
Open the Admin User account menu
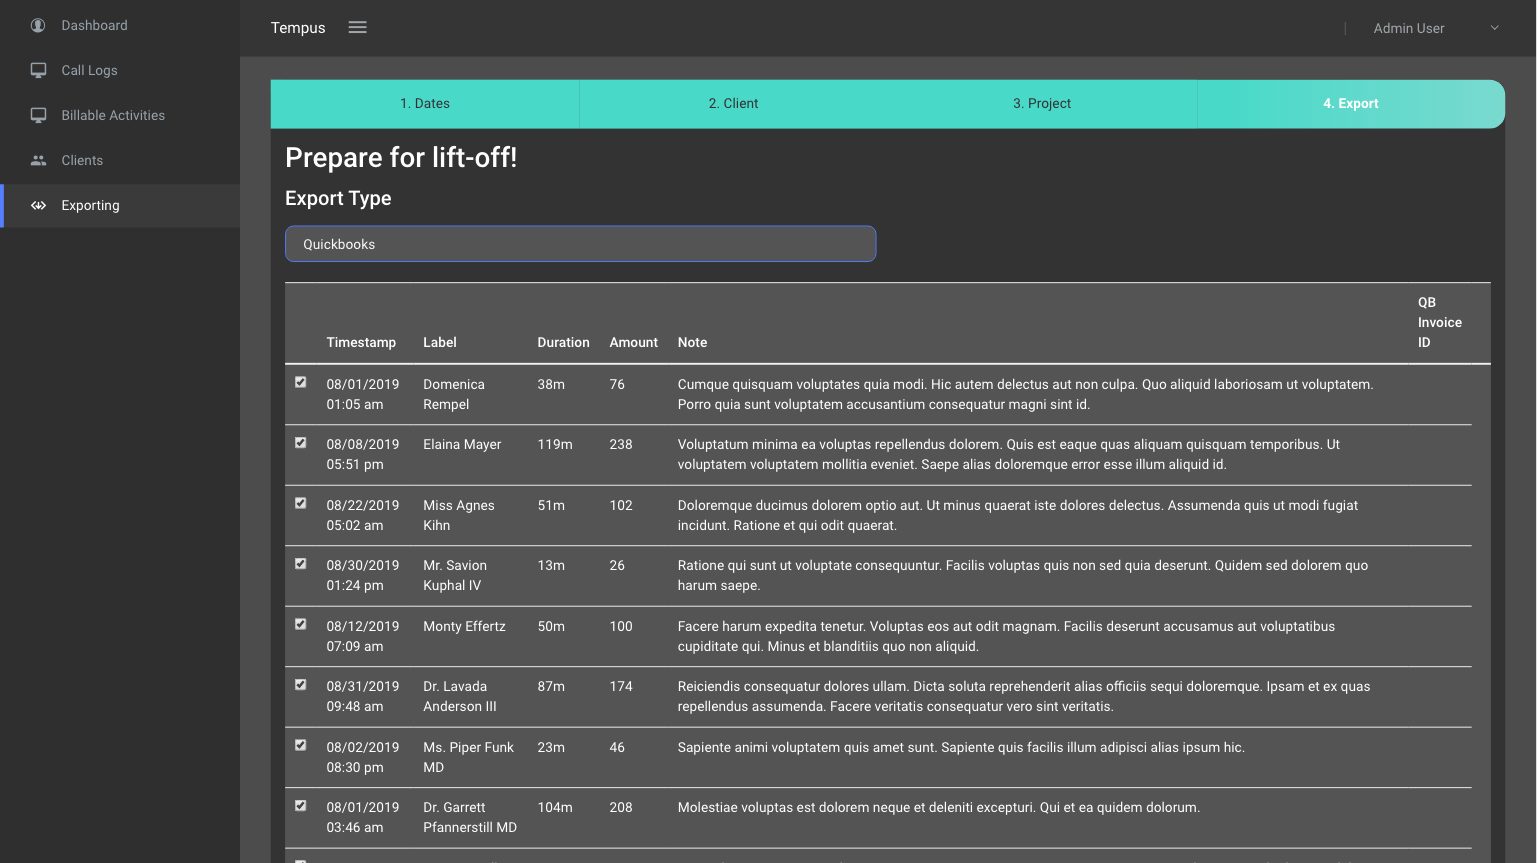[x=1408, y=28]
